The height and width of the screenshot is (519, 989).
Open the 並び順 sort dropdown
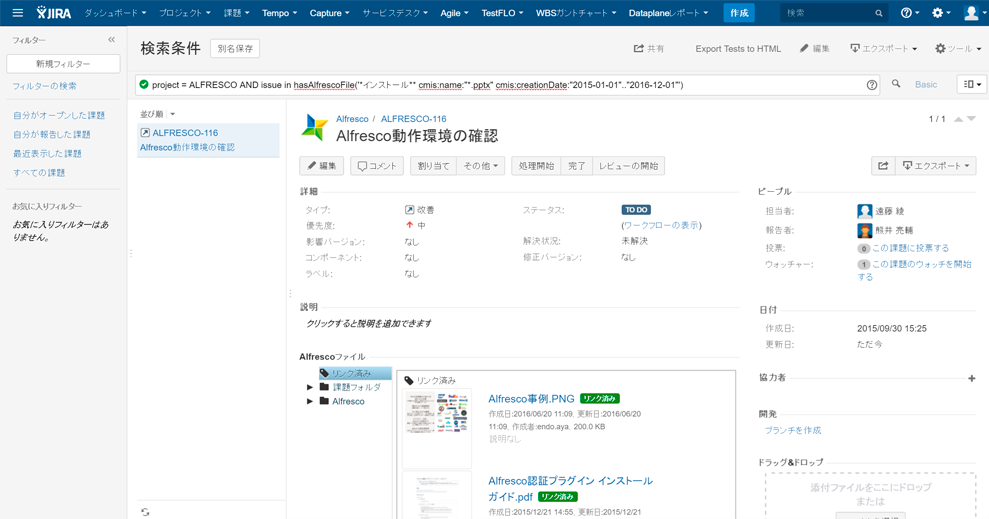pyautogui.click(x=158, y=114)
